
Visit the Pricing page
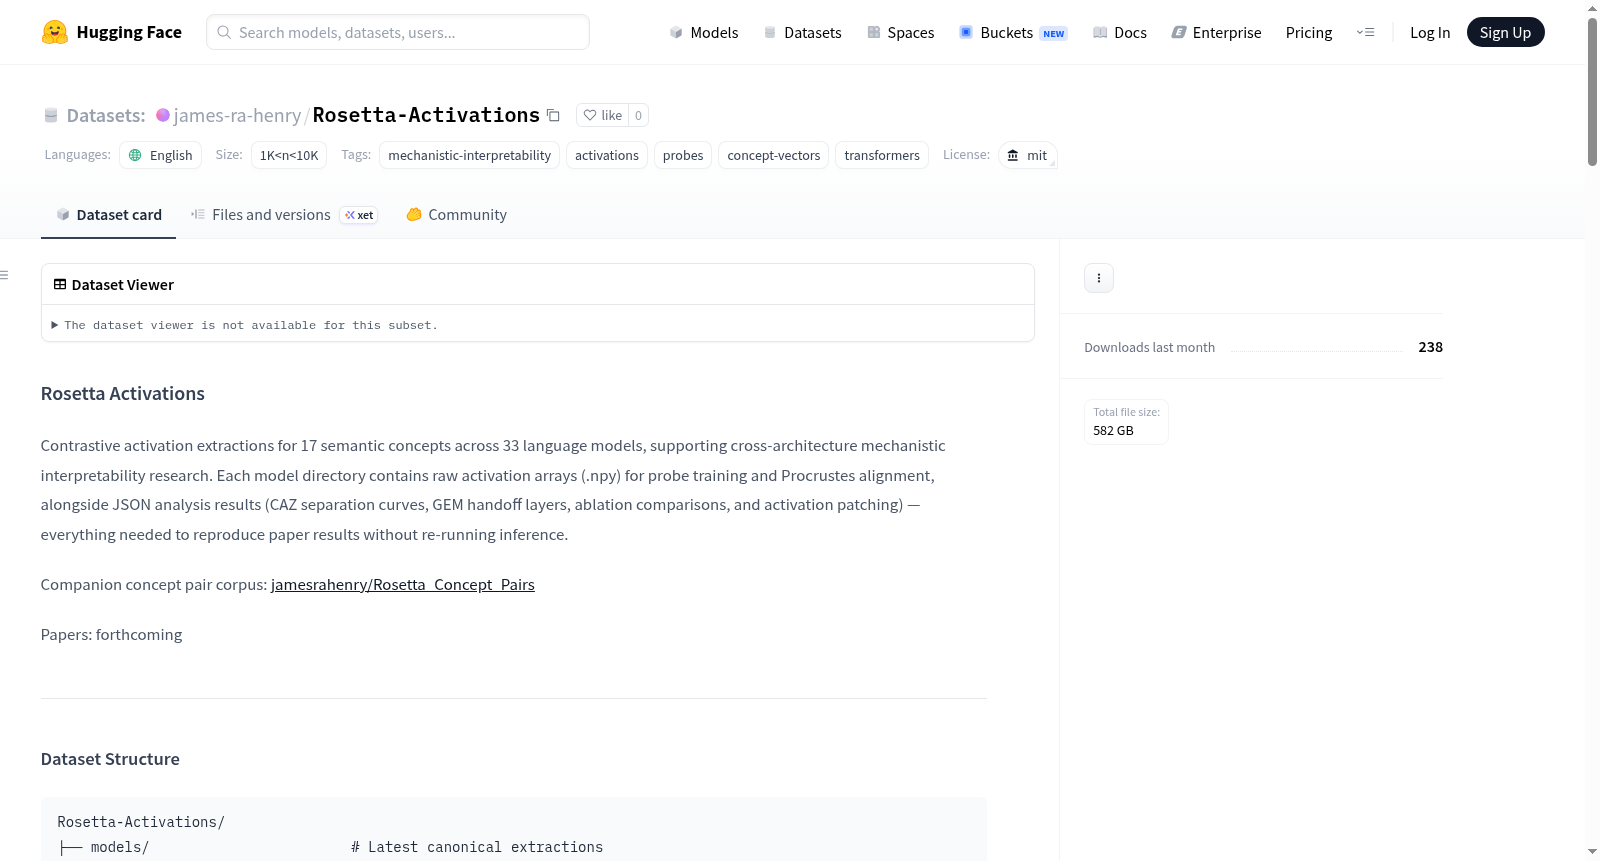(x=1309, y=32)
